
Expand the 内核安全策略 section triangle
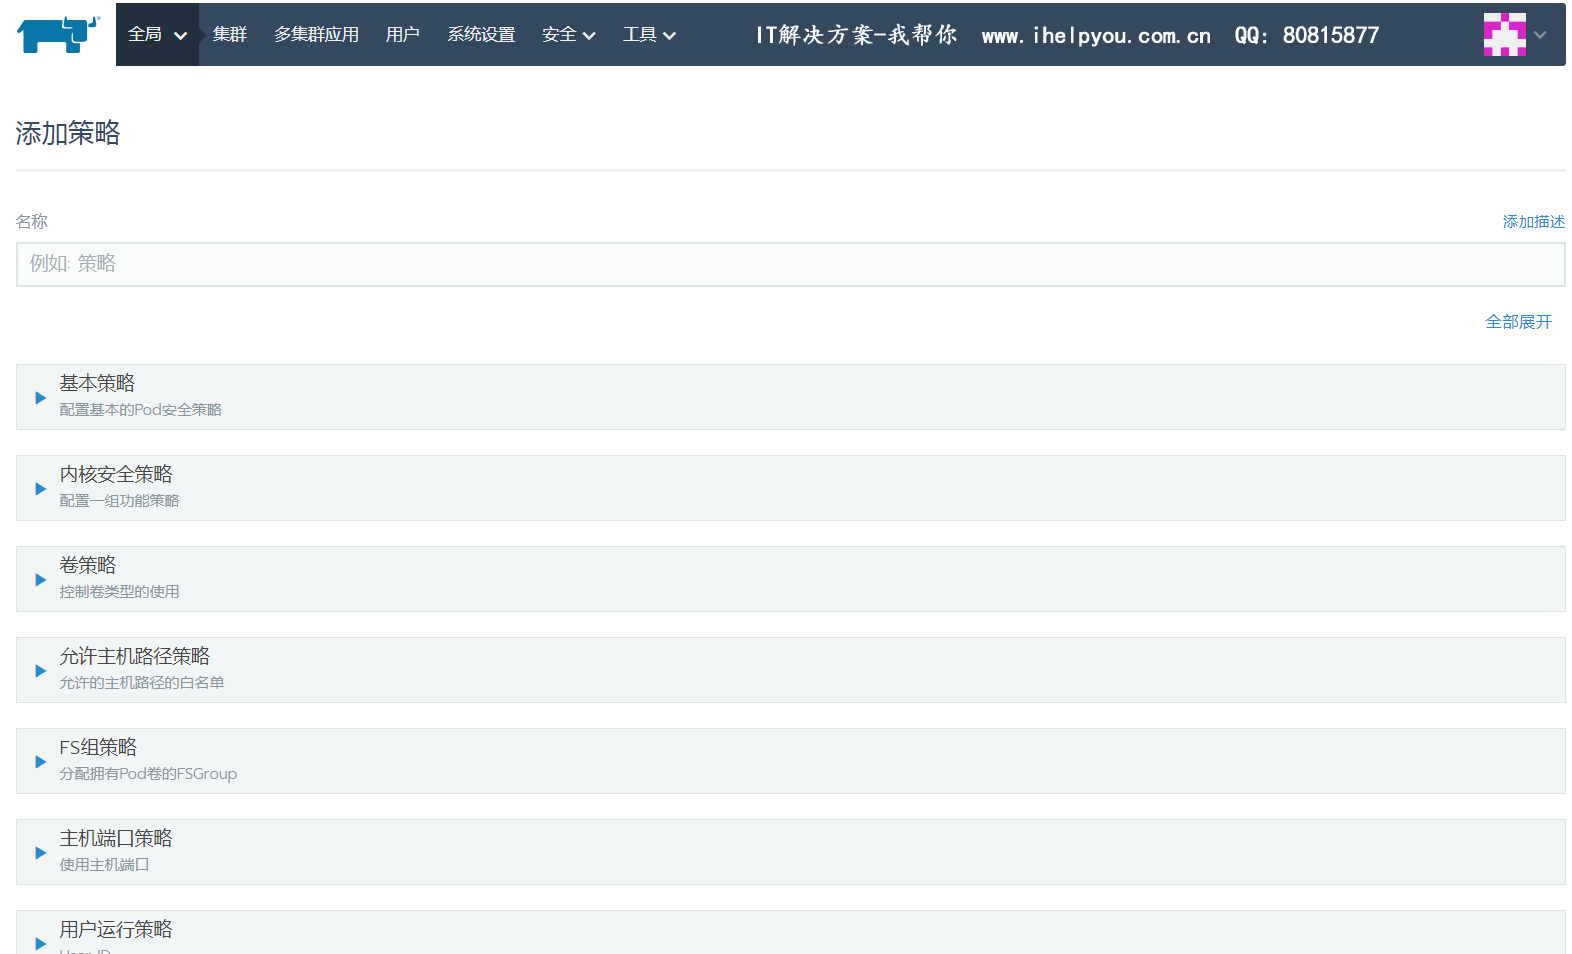(x=40, y=489)
